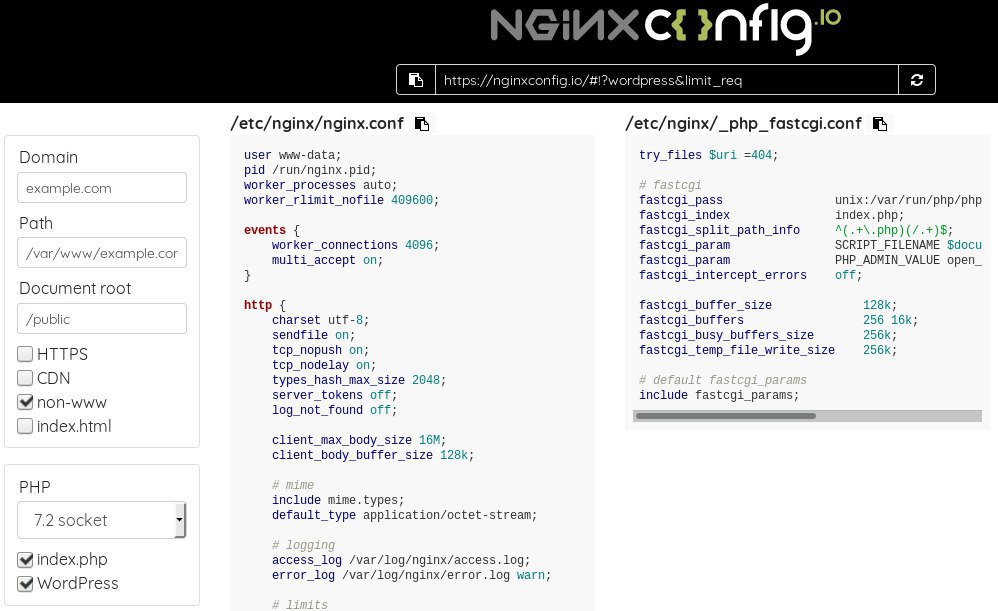
Task: Click the 'fastcgi_temp_file_write_size' directive
Action: (x=736, y=350)
